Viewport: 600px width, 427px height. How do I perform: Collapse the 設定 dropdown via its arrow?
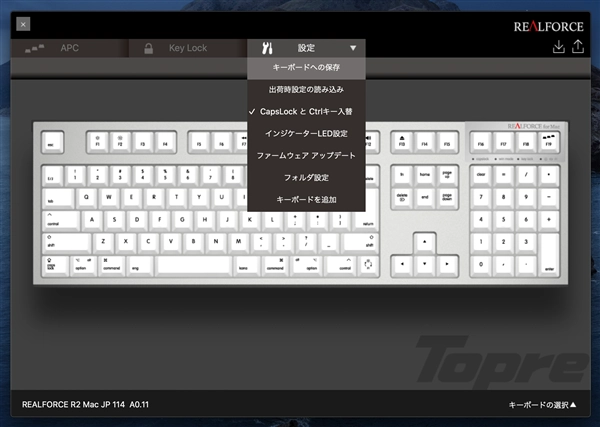tap(353, 48)
